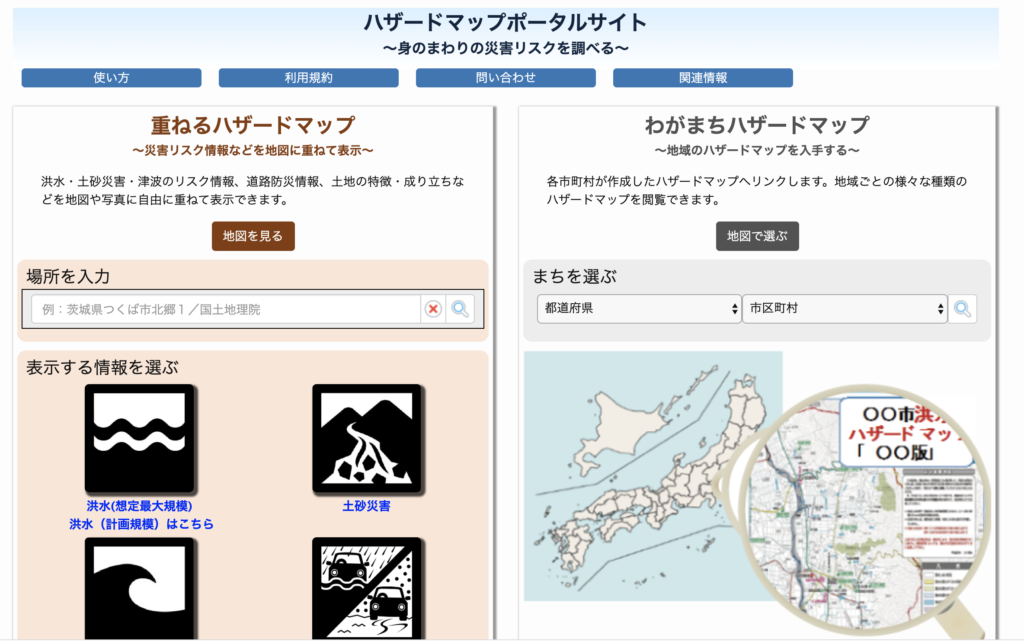Click the 地図で選ぶ button

coord(758,236)
